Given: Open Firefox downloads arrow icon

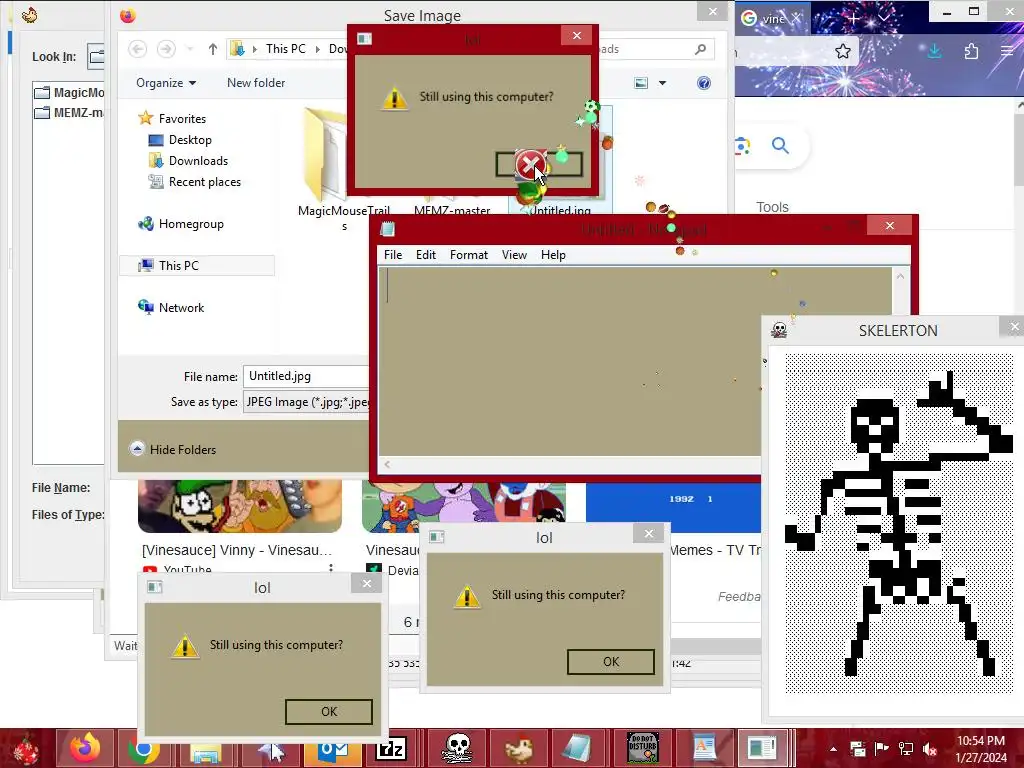Looking at the screenshot, I should click(x=935, y=51).
